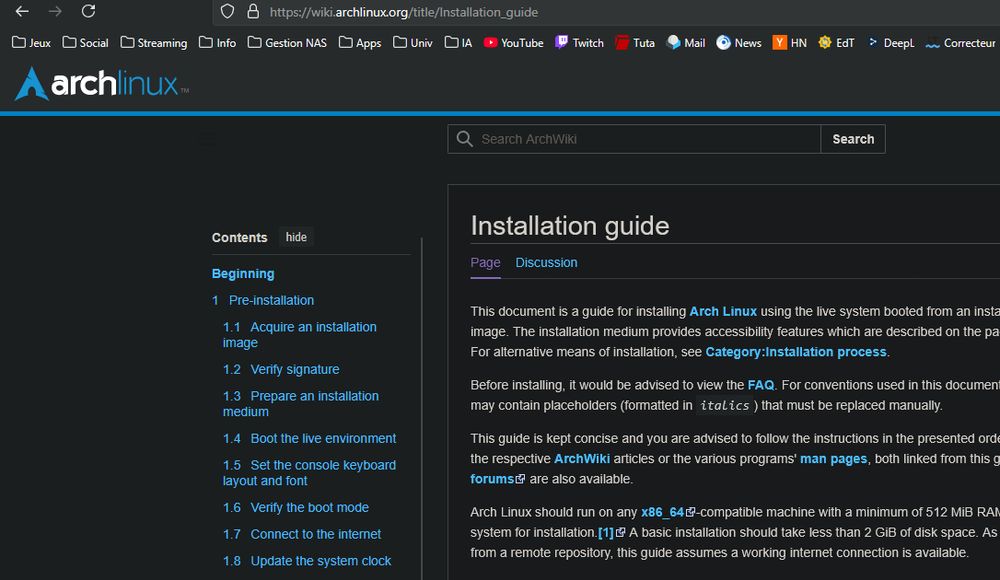Reload the current page
Image resolution: width=1000 pixels, height=580 pixels.
88,13
